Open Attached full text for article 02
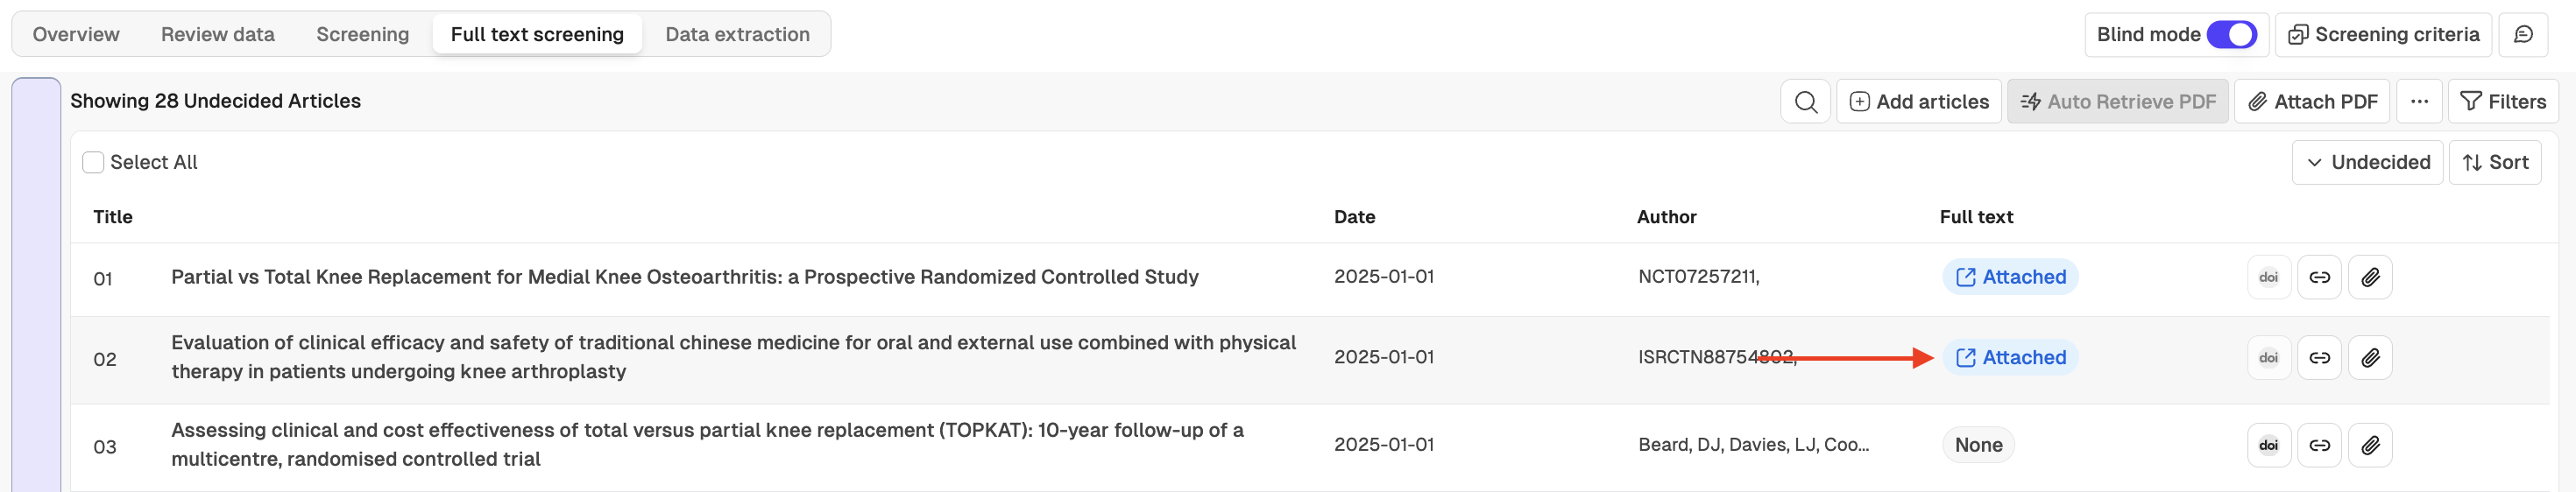Screen dimensions: 2576x492 tap(2010, 358)
